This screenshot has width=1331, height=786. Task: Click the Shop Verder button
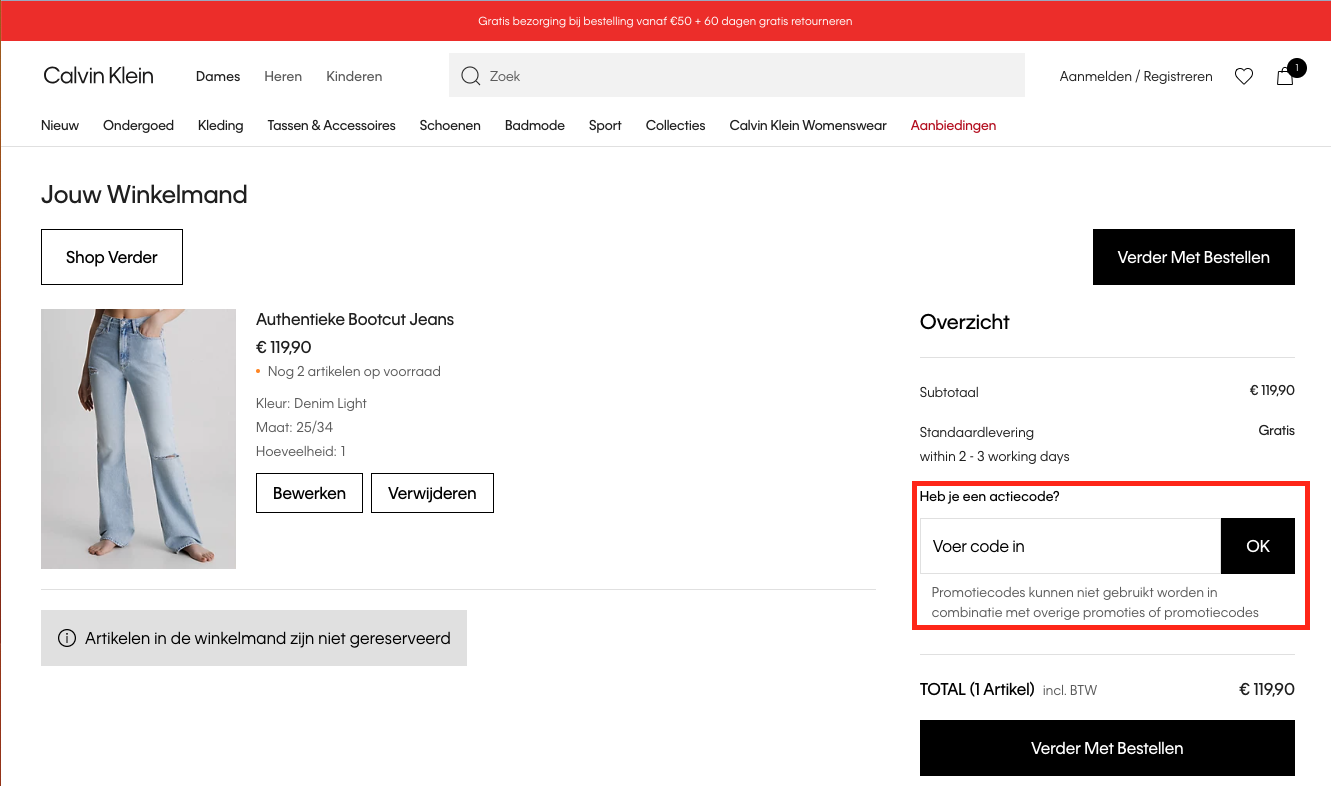click(x=112, y=257)
